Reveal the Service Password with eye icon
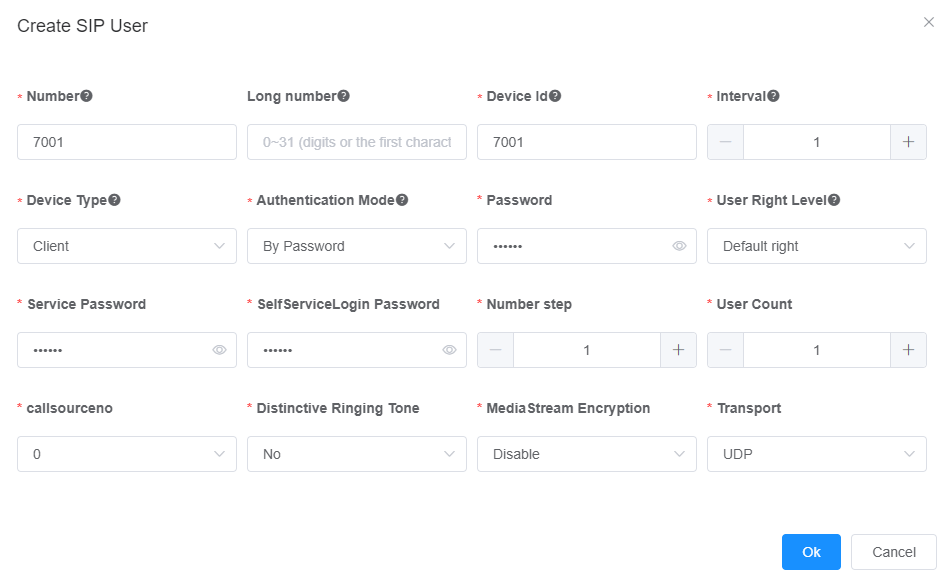950x577 pixels. (219, 350)
